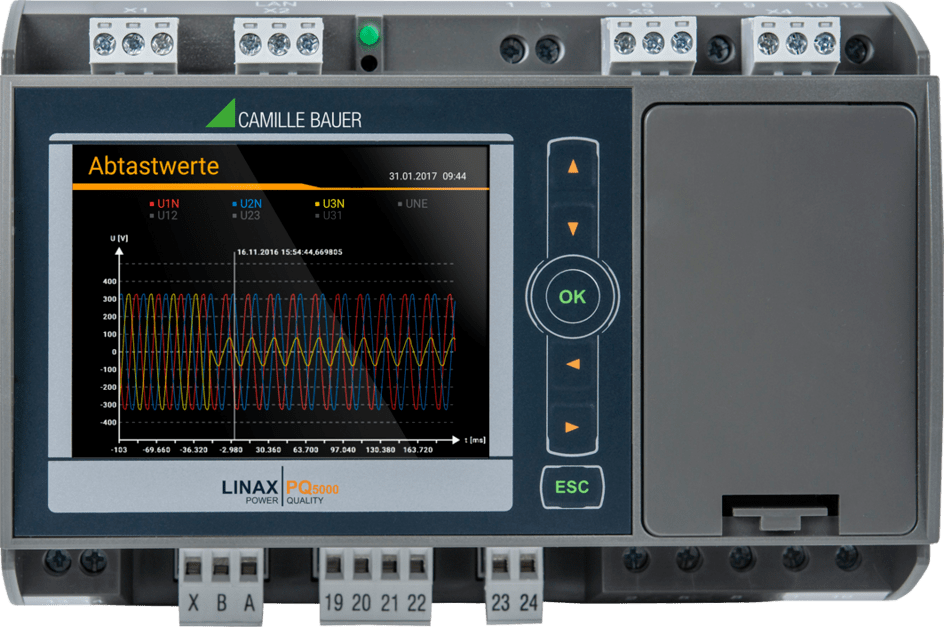
Task: Enable the greyed-out U23 channel
Action: [x=247, y=215]
